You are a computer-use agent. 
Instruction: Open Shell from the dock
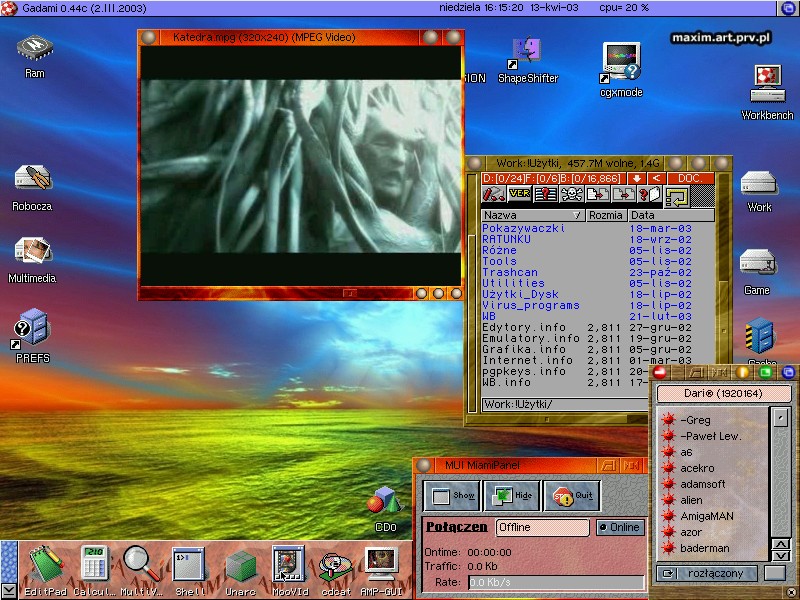pos(189,564)
